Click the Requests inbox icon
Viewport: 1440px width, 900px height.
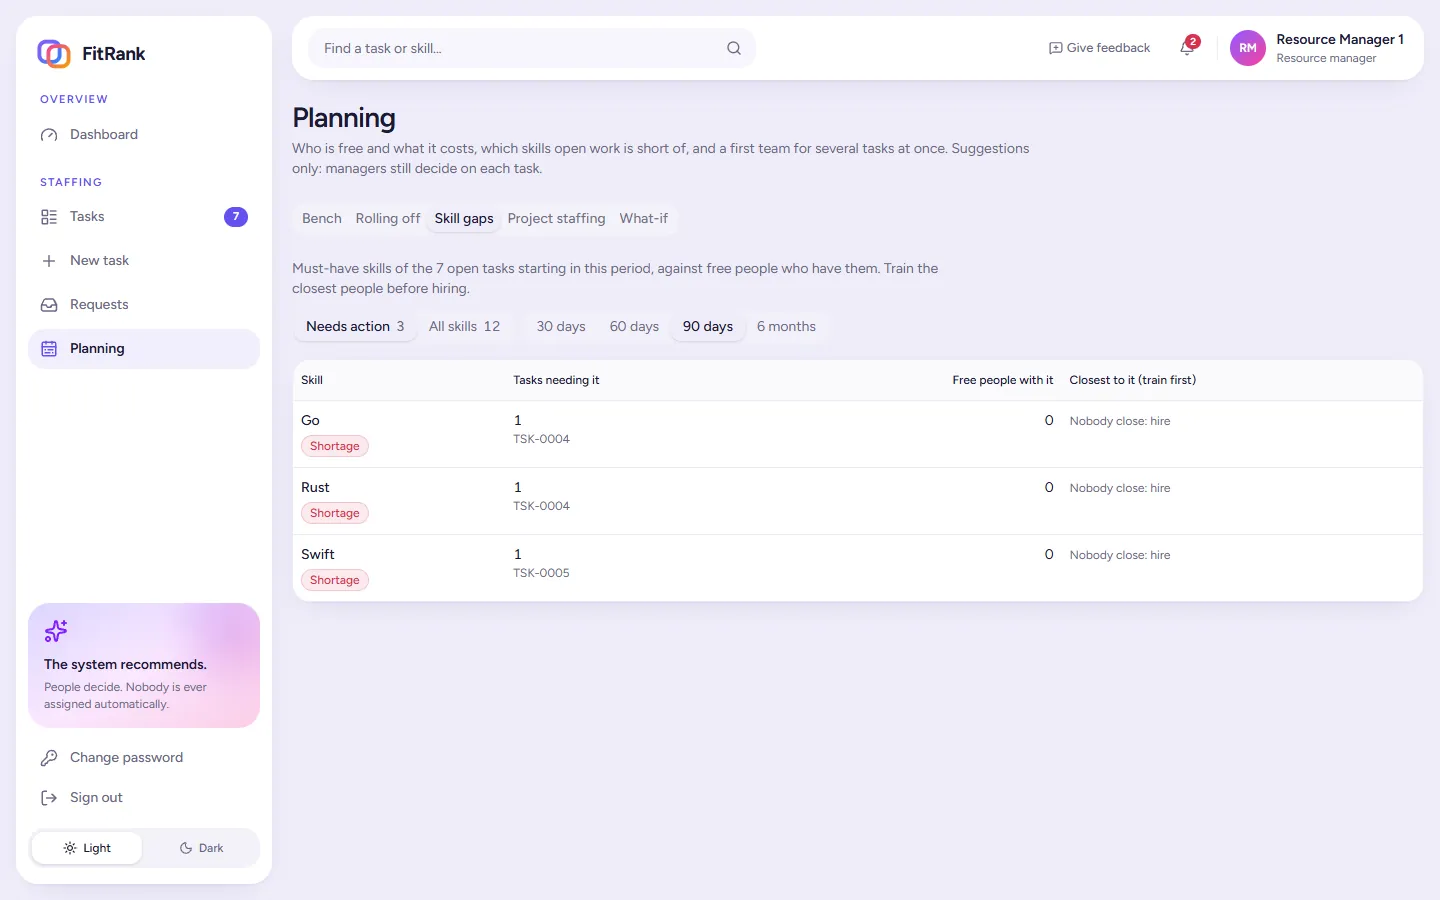49,305
